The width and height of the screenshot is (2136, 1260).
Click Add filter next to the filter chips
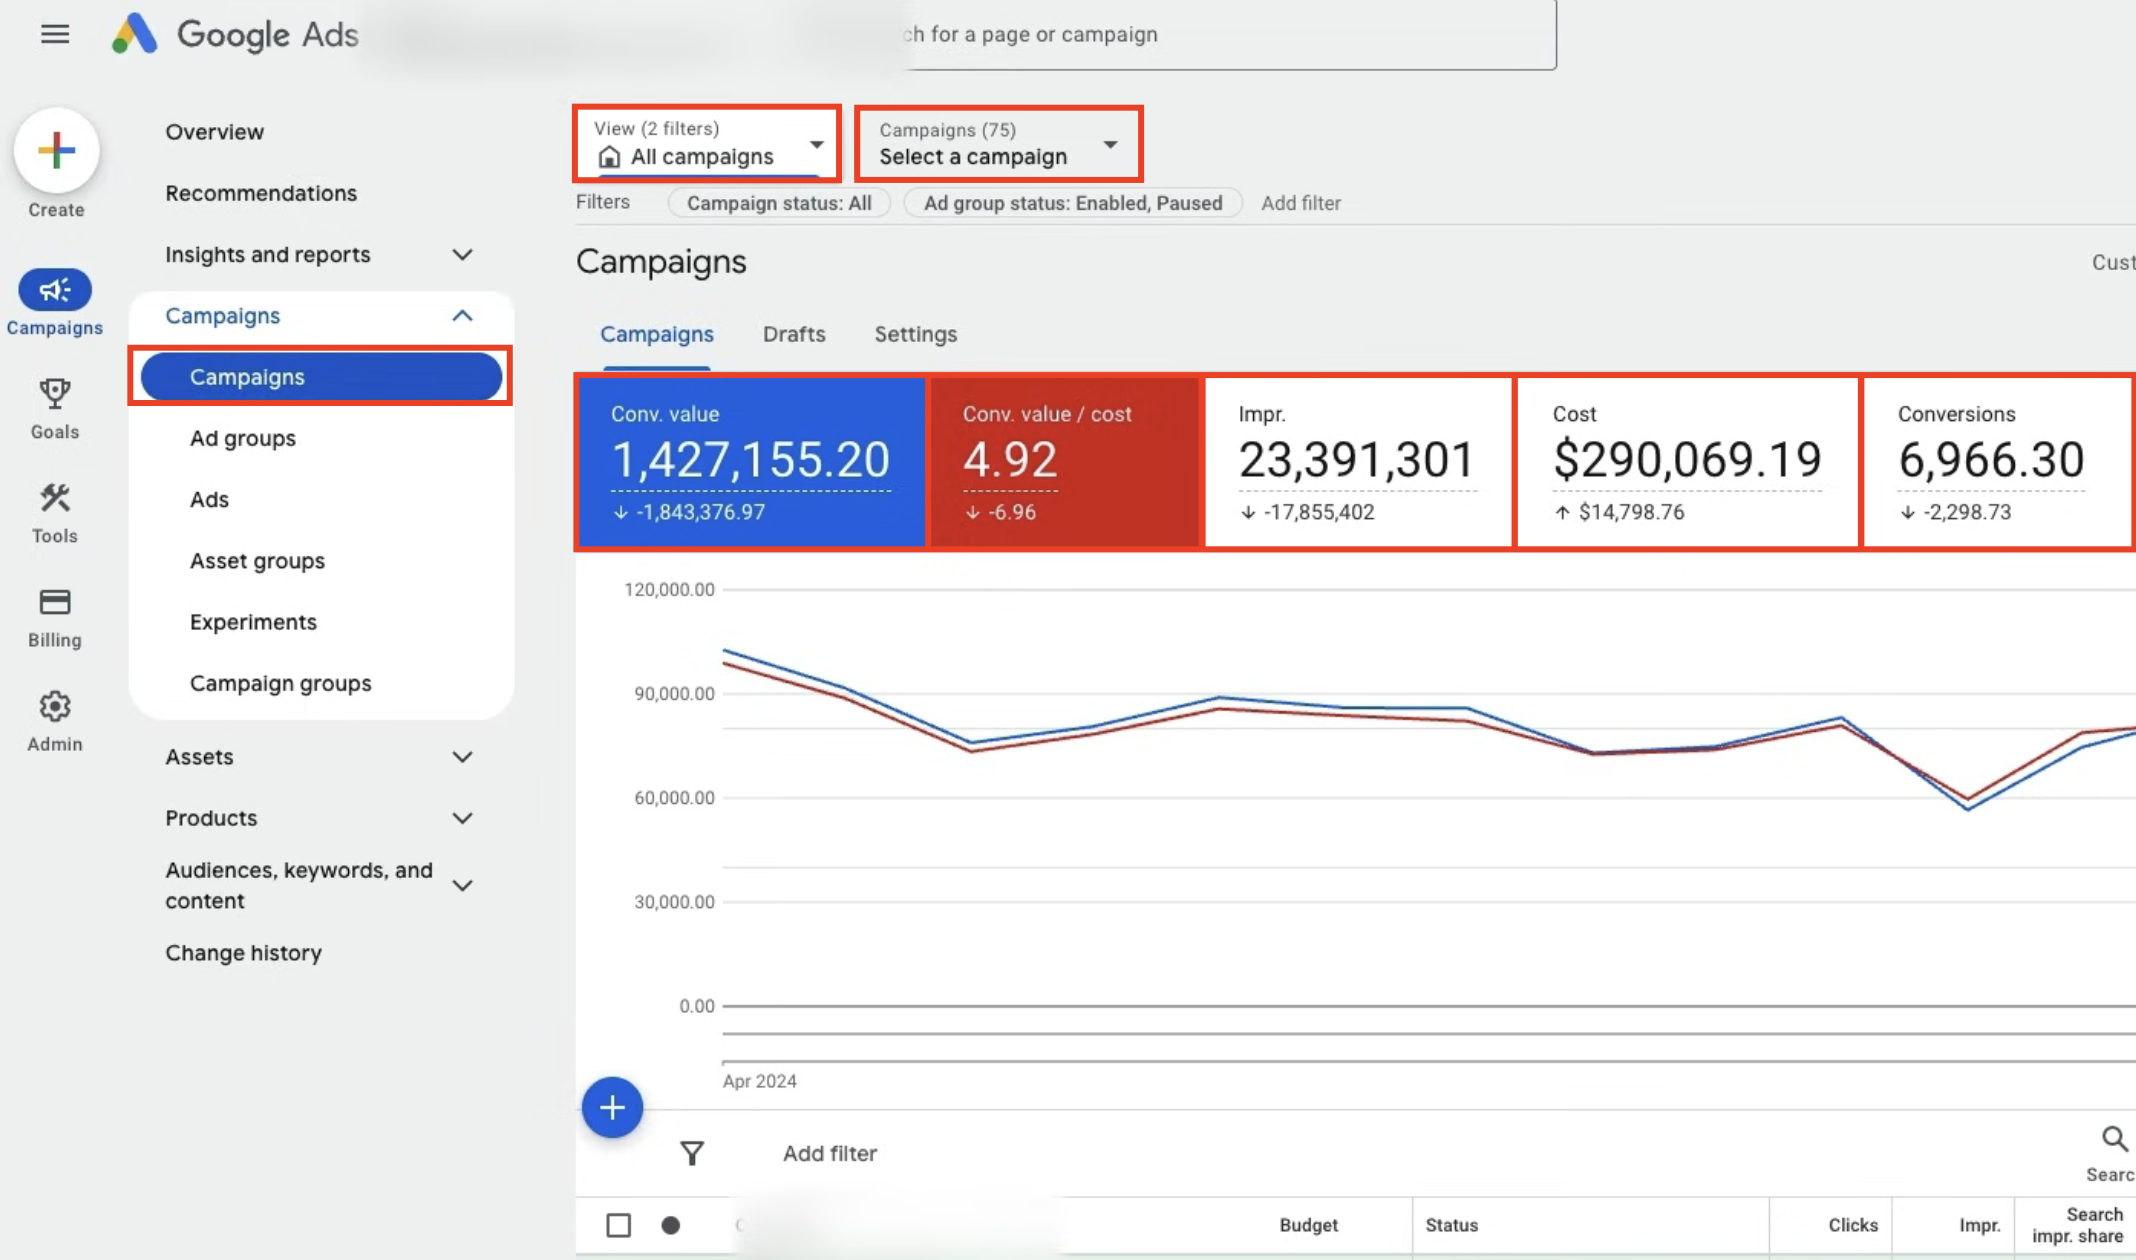pyautogui.click(x=1301, y=203)
